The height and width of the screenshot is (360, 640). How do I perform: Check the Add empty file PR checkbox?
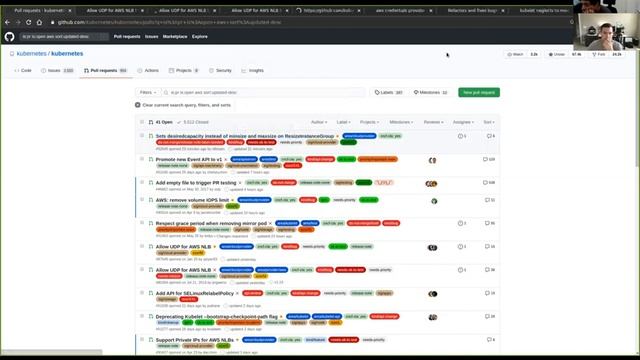[x=142, y=182]
